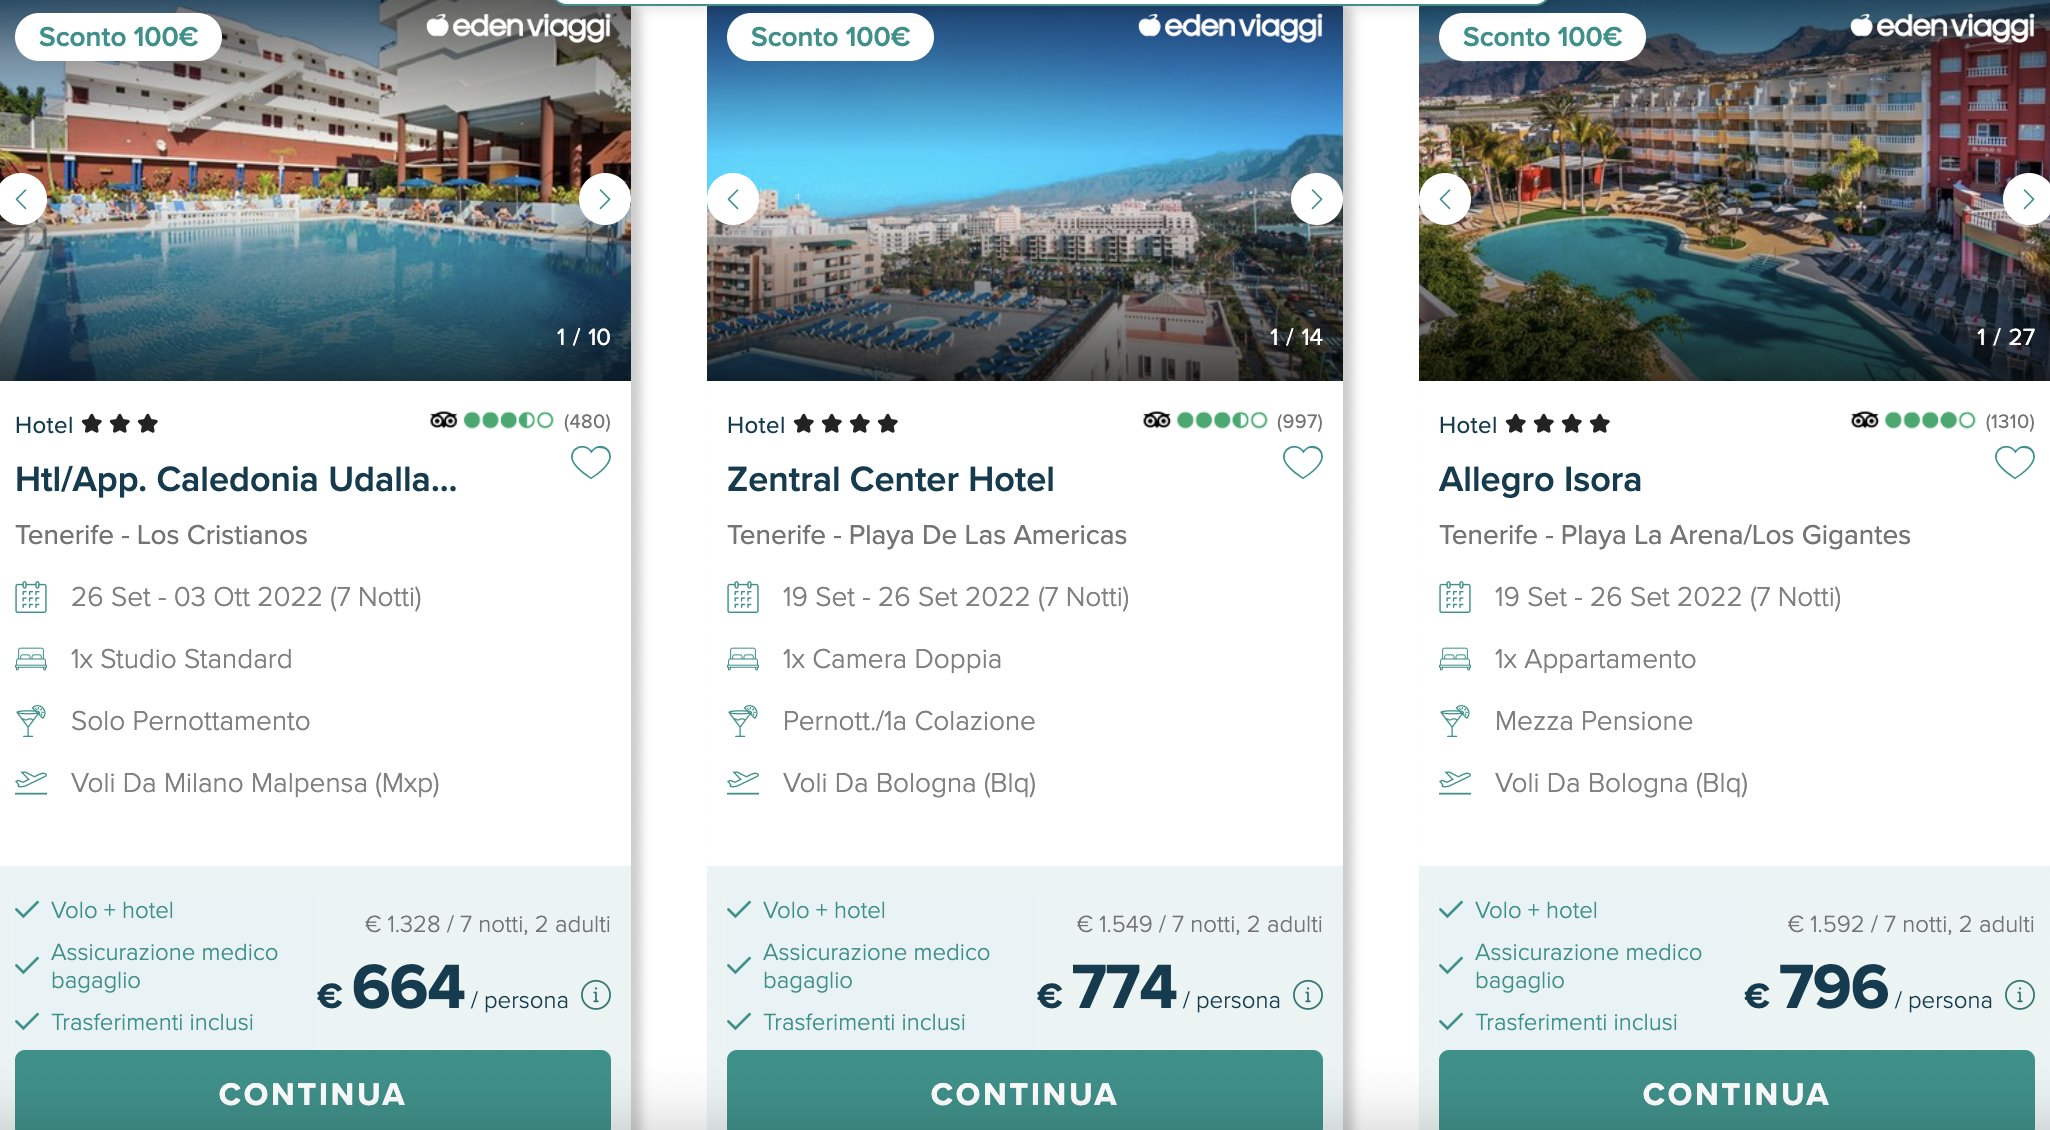The width and height of the screenshot is (2050, 1130).
Task: Favorite the Htl/App. Caledonia Udalla hotel heart
Action: [x=590, y=463]
